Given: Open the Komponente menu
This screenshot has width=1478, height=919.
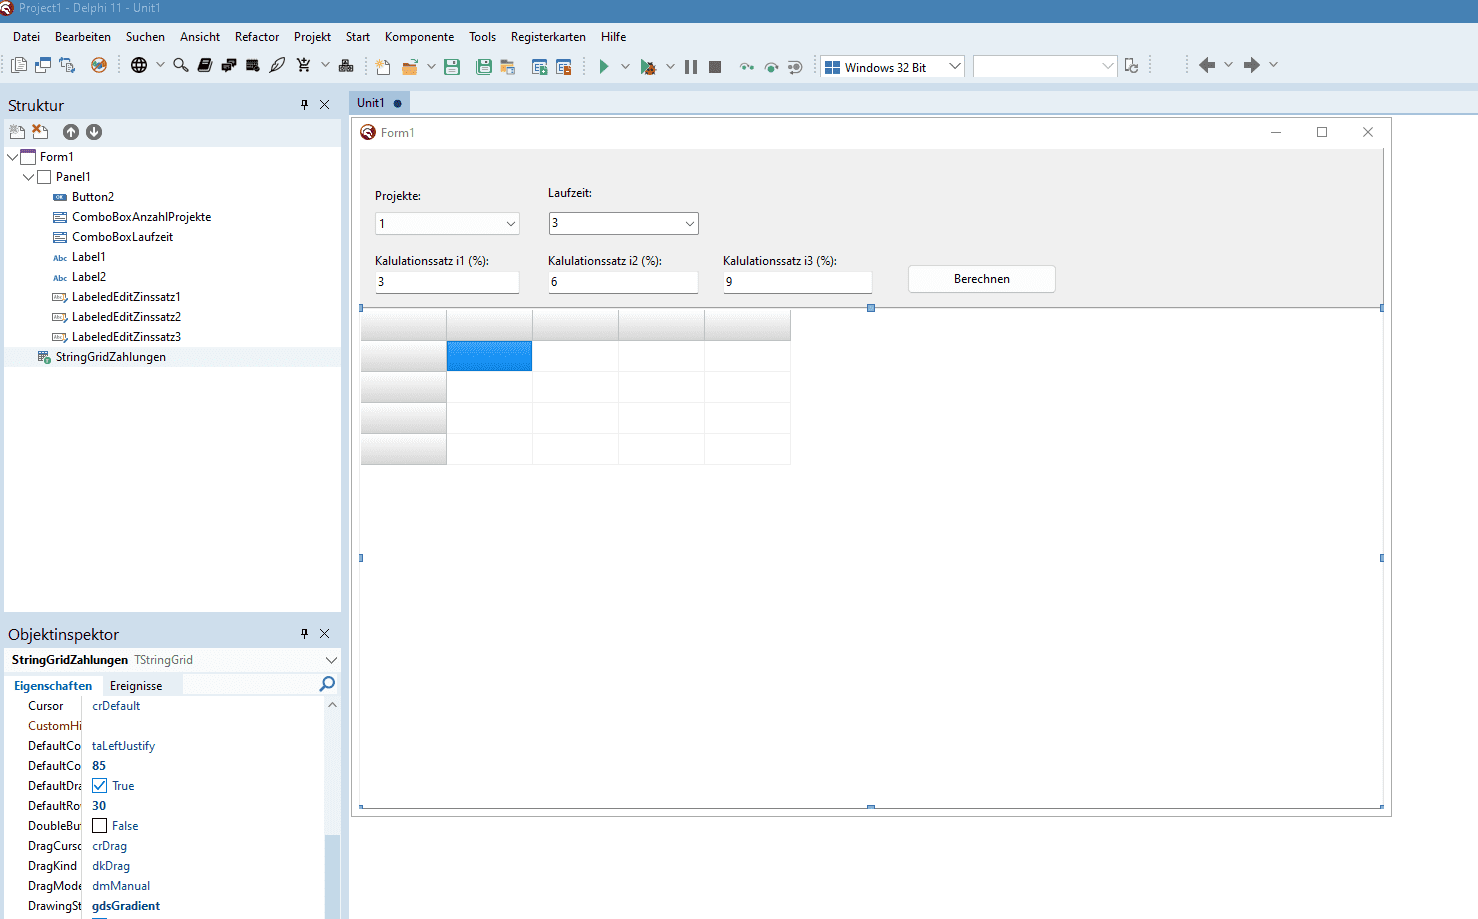Looking at the screenshot, I should pyautogui.click(x=419, y=37).
